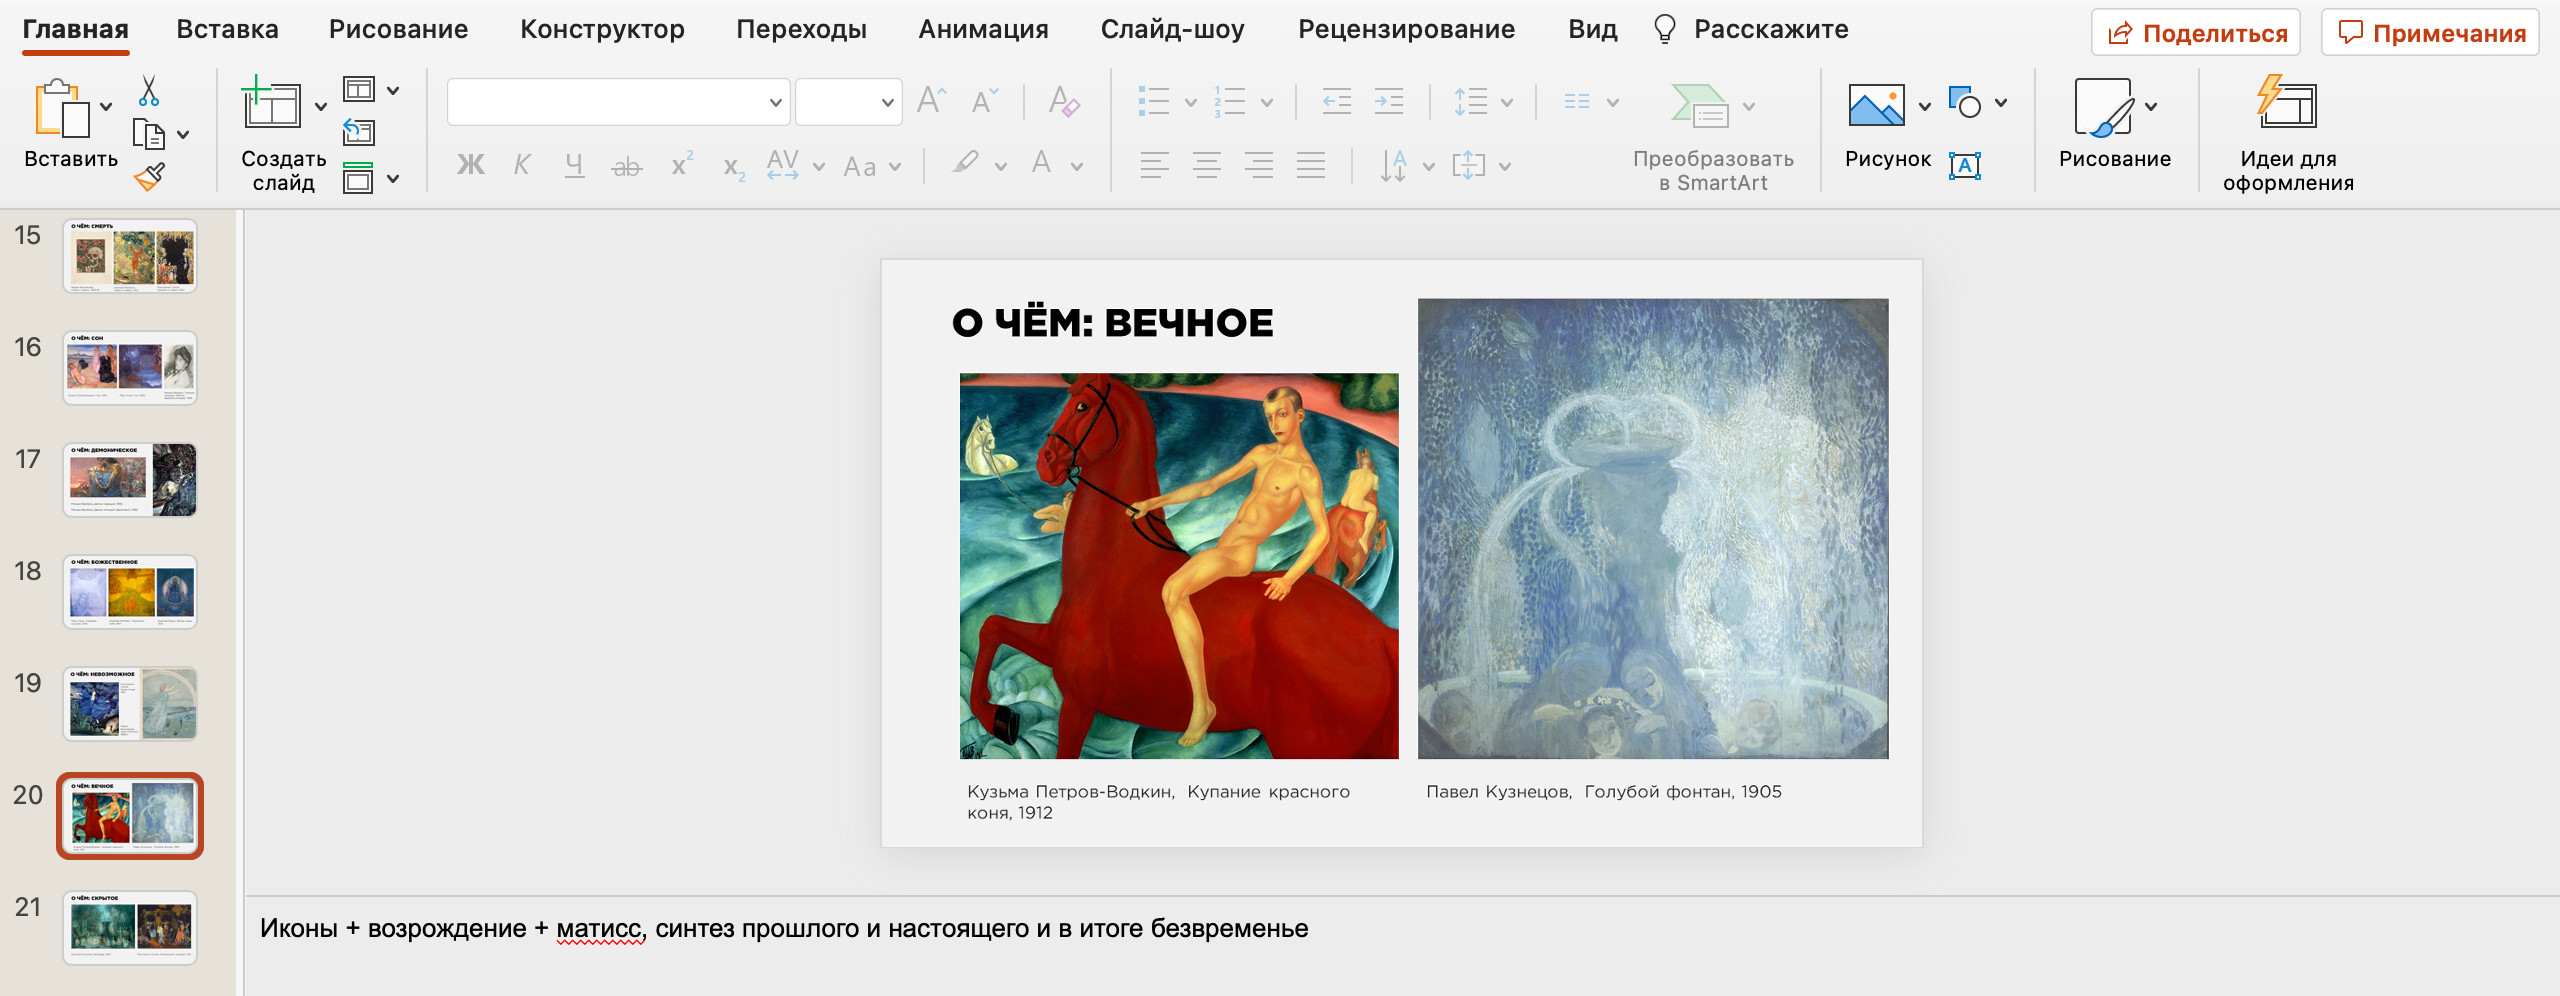Open numbered list dropdown arrow
The height and width of the screenshot is (996, 2560).
(1266, 102)
